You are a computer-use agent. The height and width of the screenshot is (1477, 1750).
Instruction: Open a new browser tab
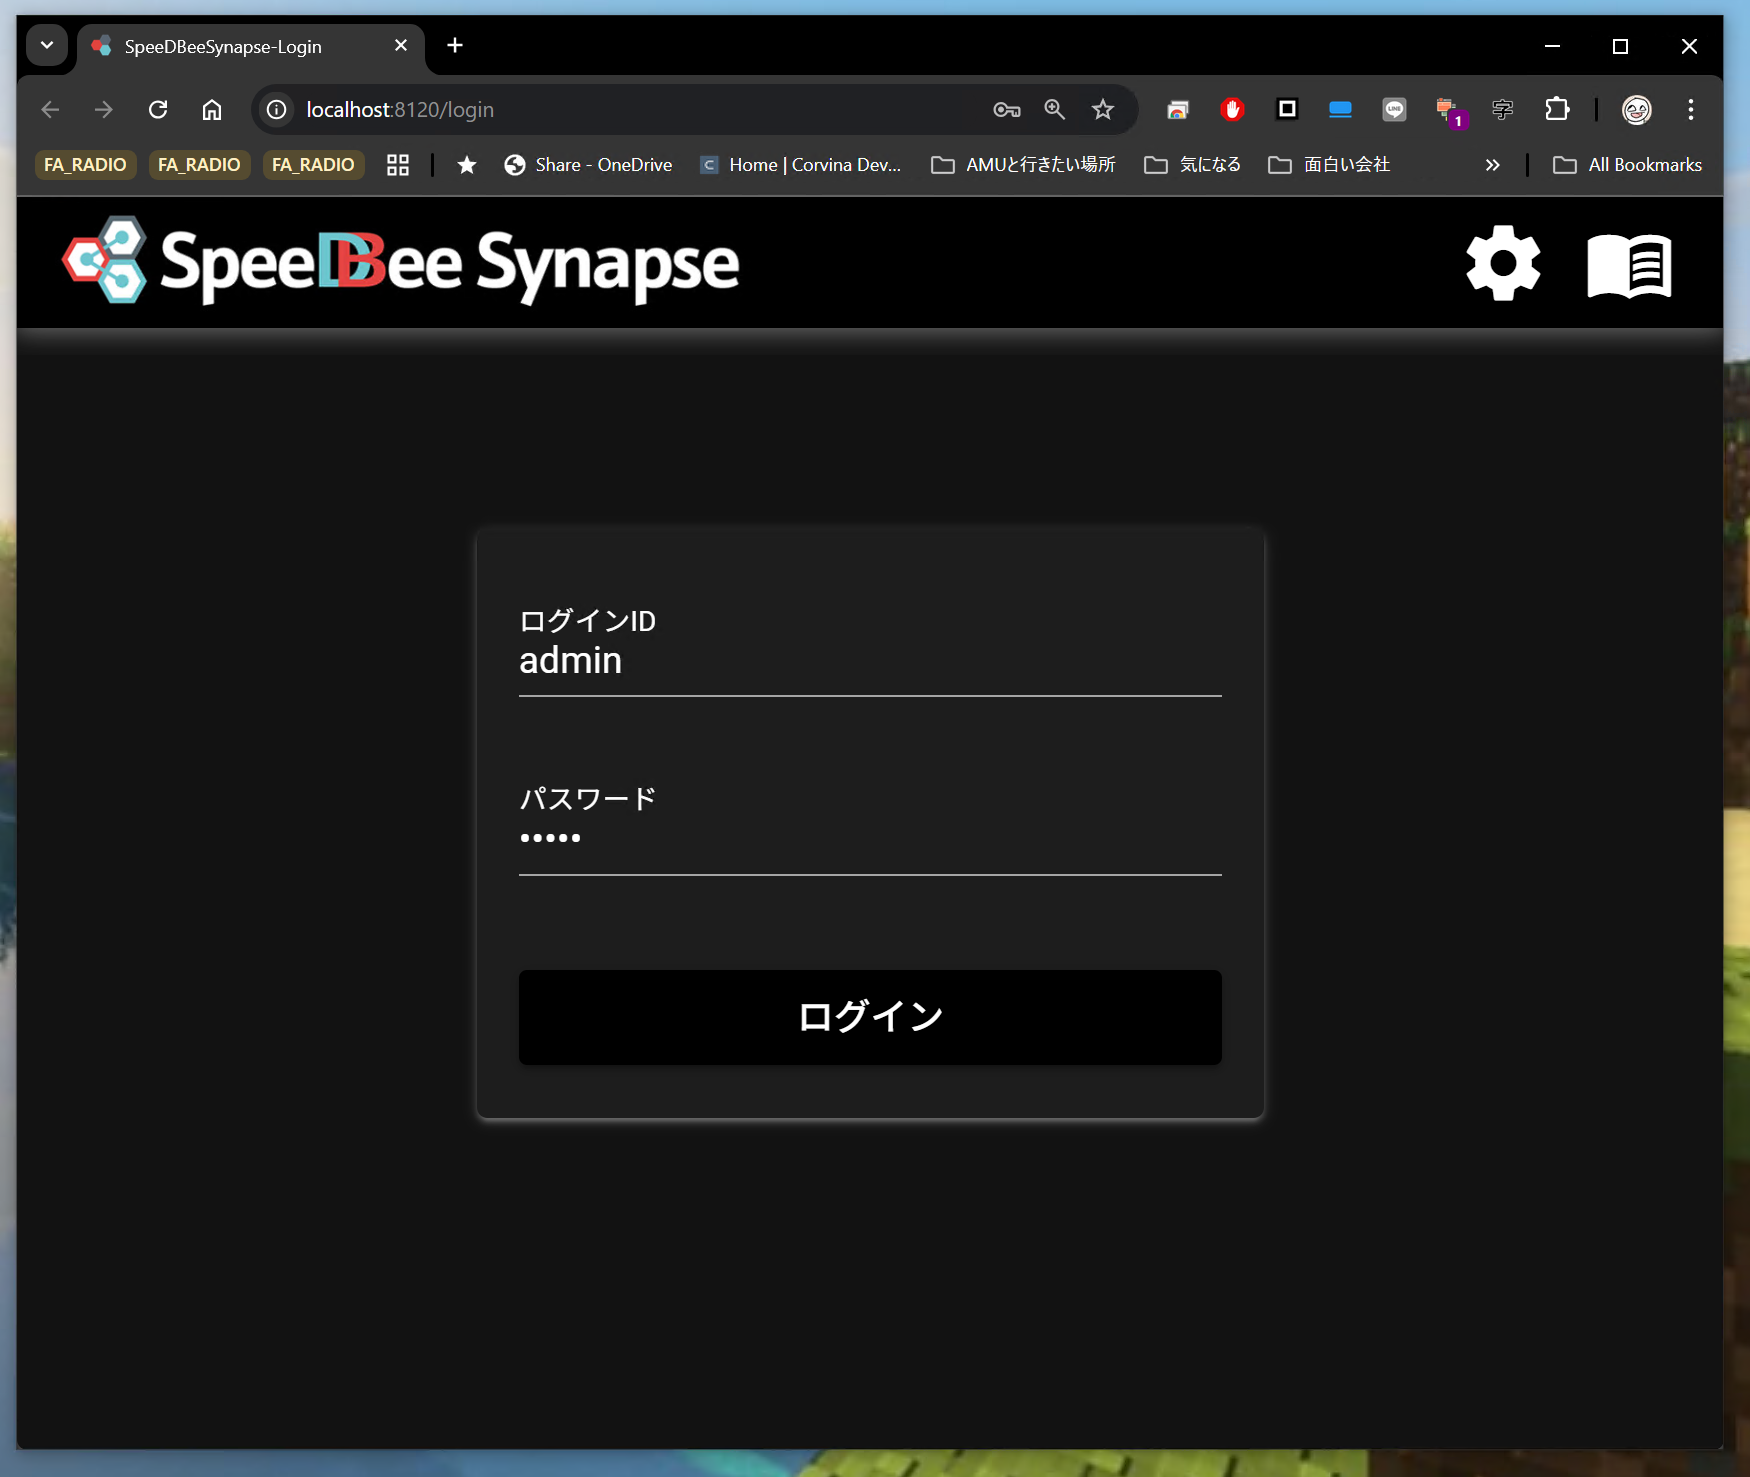[455, 46]
